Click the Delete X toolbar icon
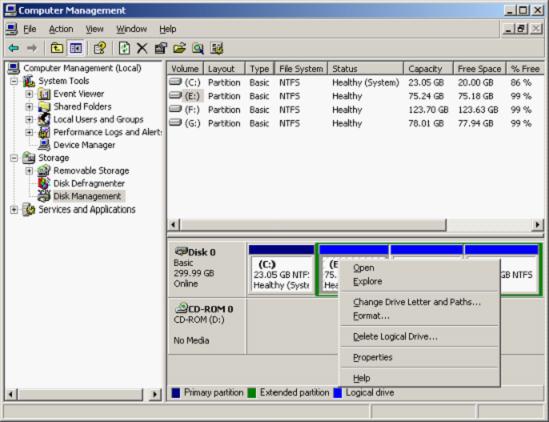The image size is (549, 422). pos(142,48)
